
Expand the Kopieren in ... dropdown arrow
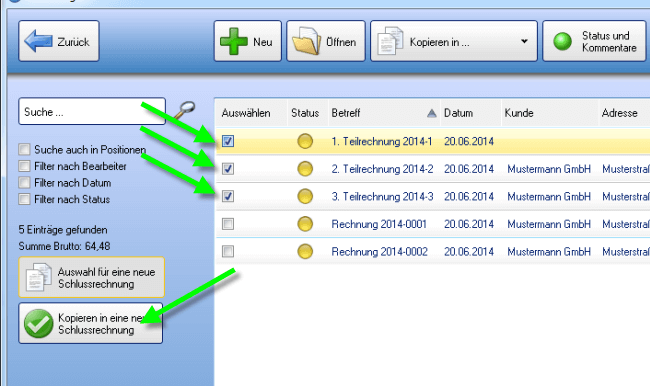pyautogui.click(x=524, y=41)
